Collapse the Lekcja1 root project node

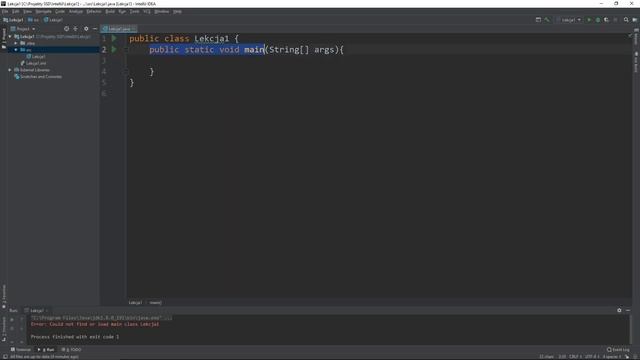tap(10, 36)
